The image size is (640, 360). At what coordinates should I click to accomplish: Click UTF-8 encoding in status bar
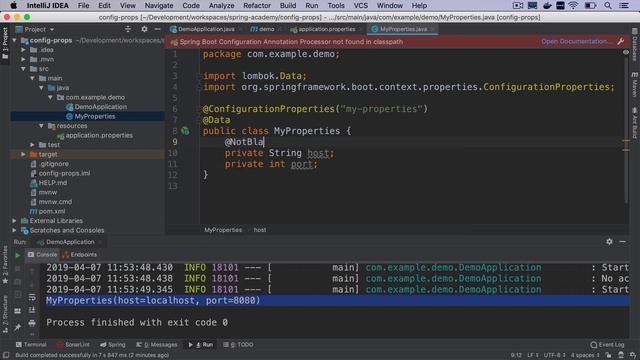click(554, 355)
